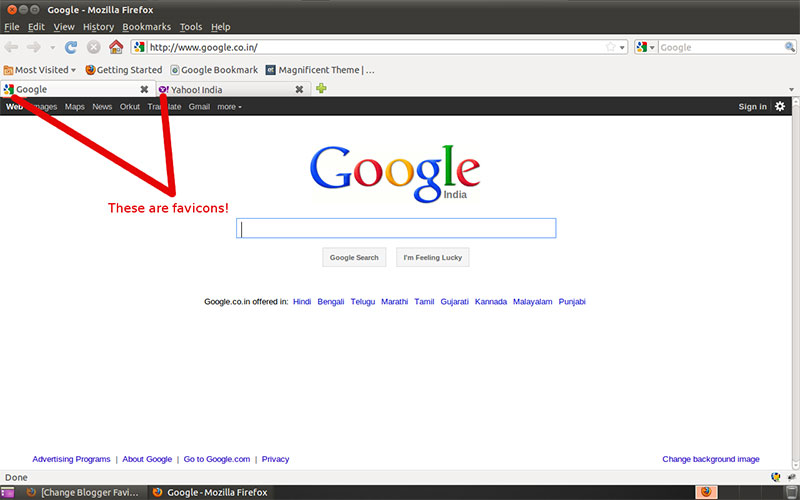List all tabs dropdown arrow
Screen dimensions: 800x500
click(791, 90)
